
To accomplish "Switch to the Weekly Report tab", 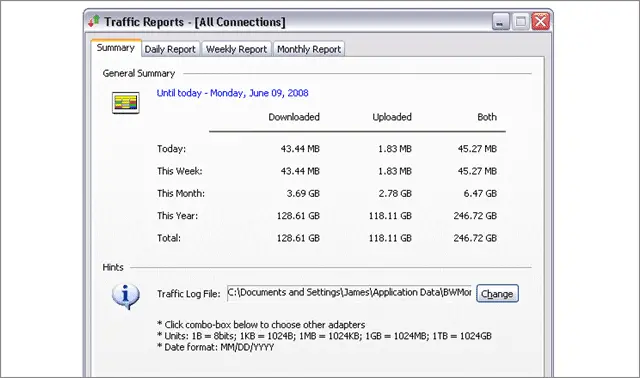I will 236,49.
